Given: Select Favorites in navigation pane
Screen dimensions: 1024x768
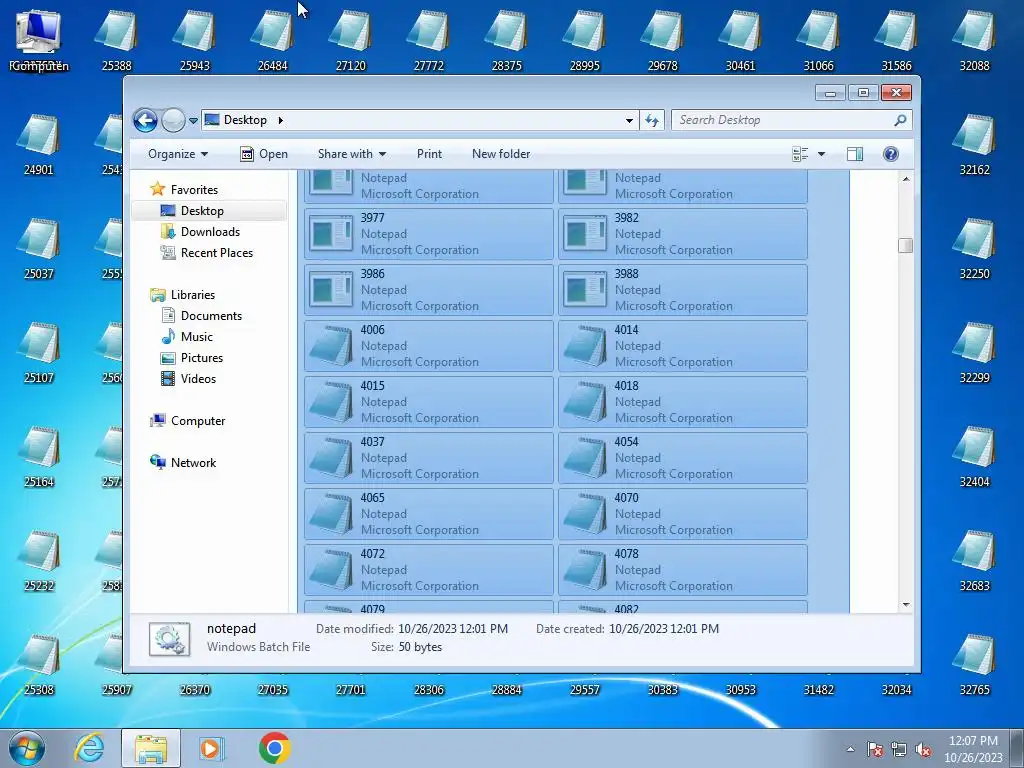Looking at the screenshot, I should (194, 189).
